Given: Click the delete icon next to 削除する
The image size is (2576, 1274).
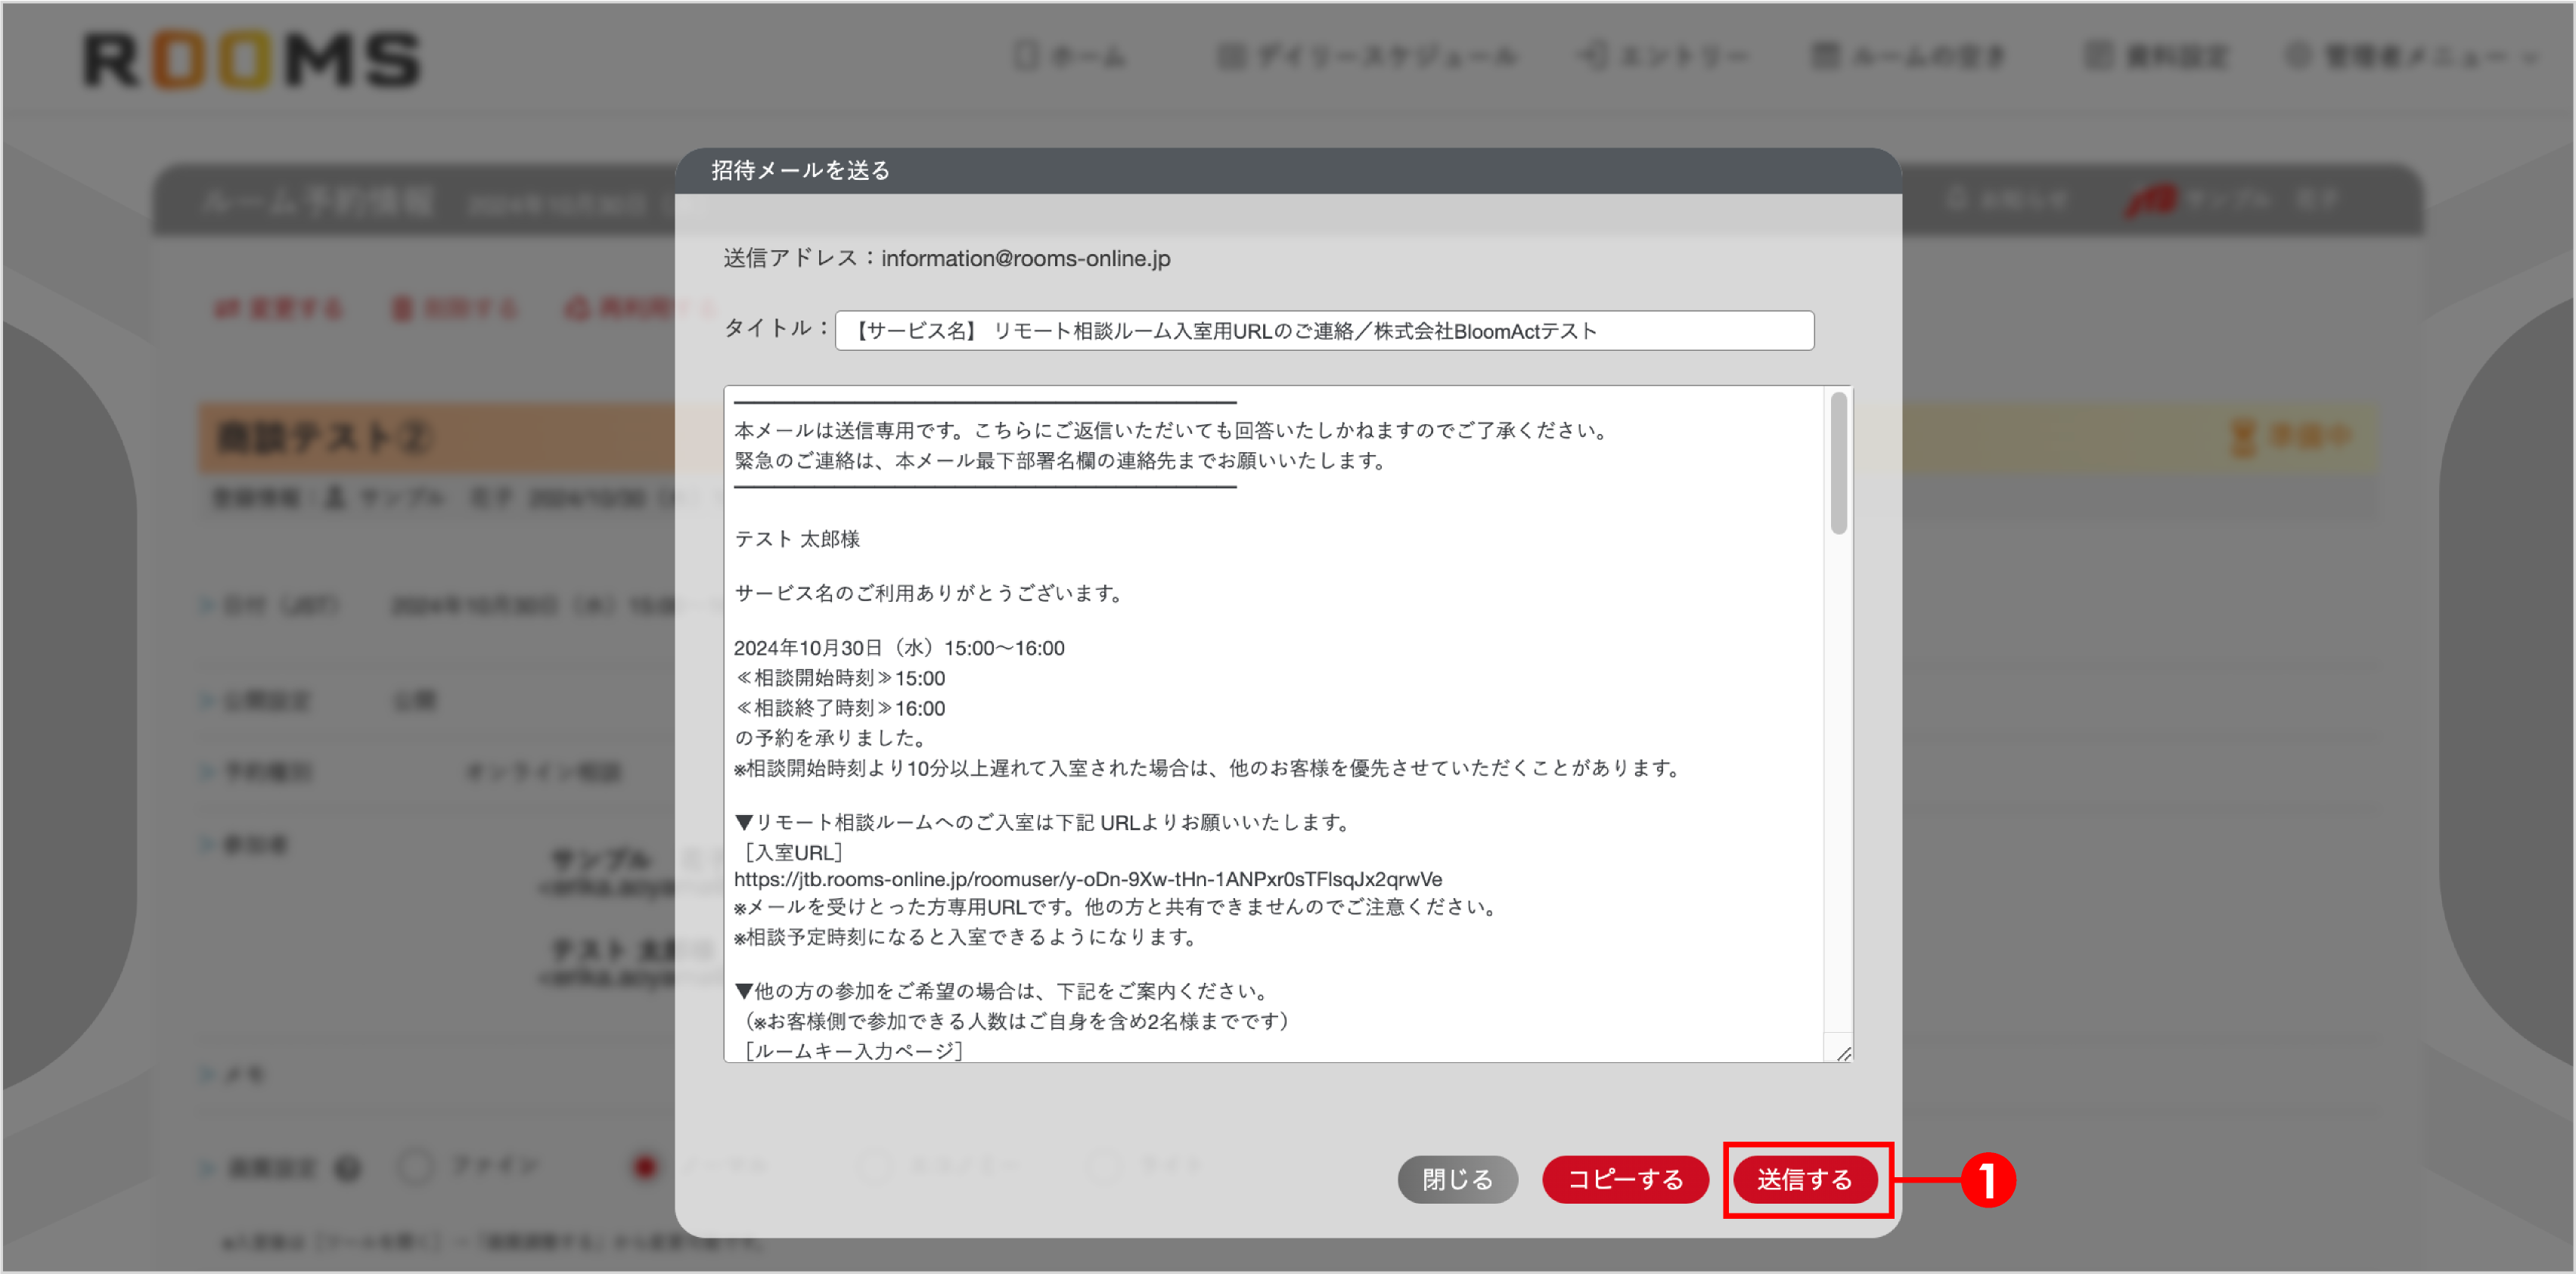Looking at the screenshot, I should (402, 308).
